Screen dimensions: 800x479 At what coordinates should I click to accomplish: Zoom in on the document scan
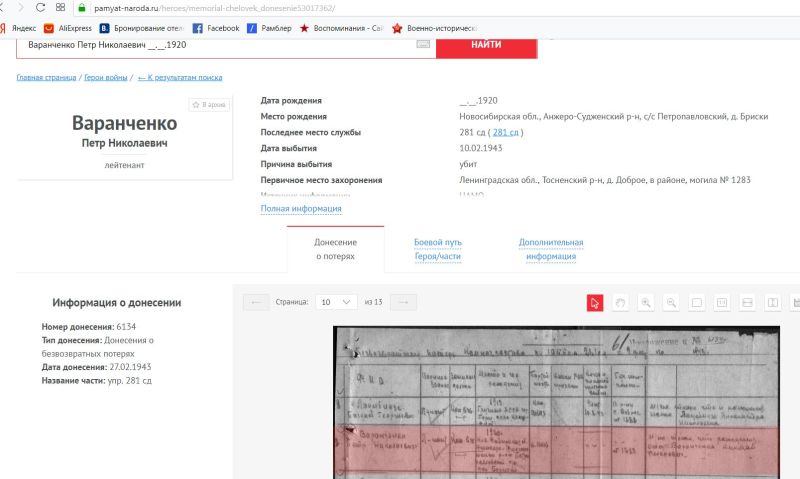coord(645,302)
